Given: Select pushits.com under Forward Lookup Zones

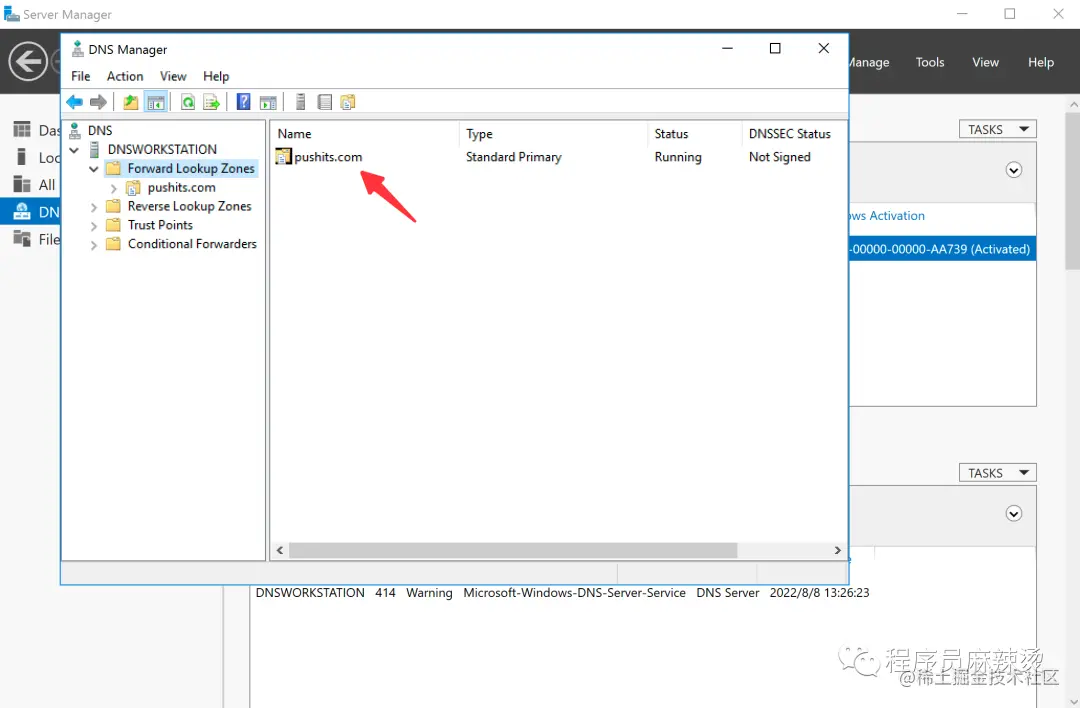Looking at the screenshot, I should [x=181, y=187].
